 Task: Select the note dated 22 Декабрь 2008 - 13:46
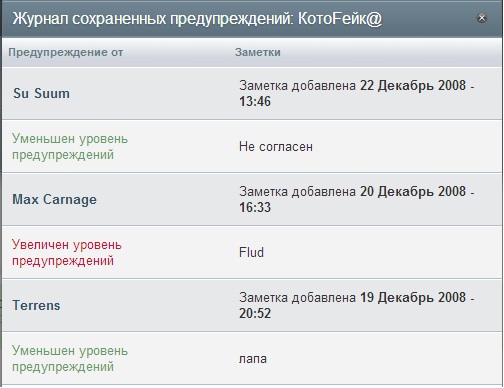pyautogui.click(x=357, y=93)
